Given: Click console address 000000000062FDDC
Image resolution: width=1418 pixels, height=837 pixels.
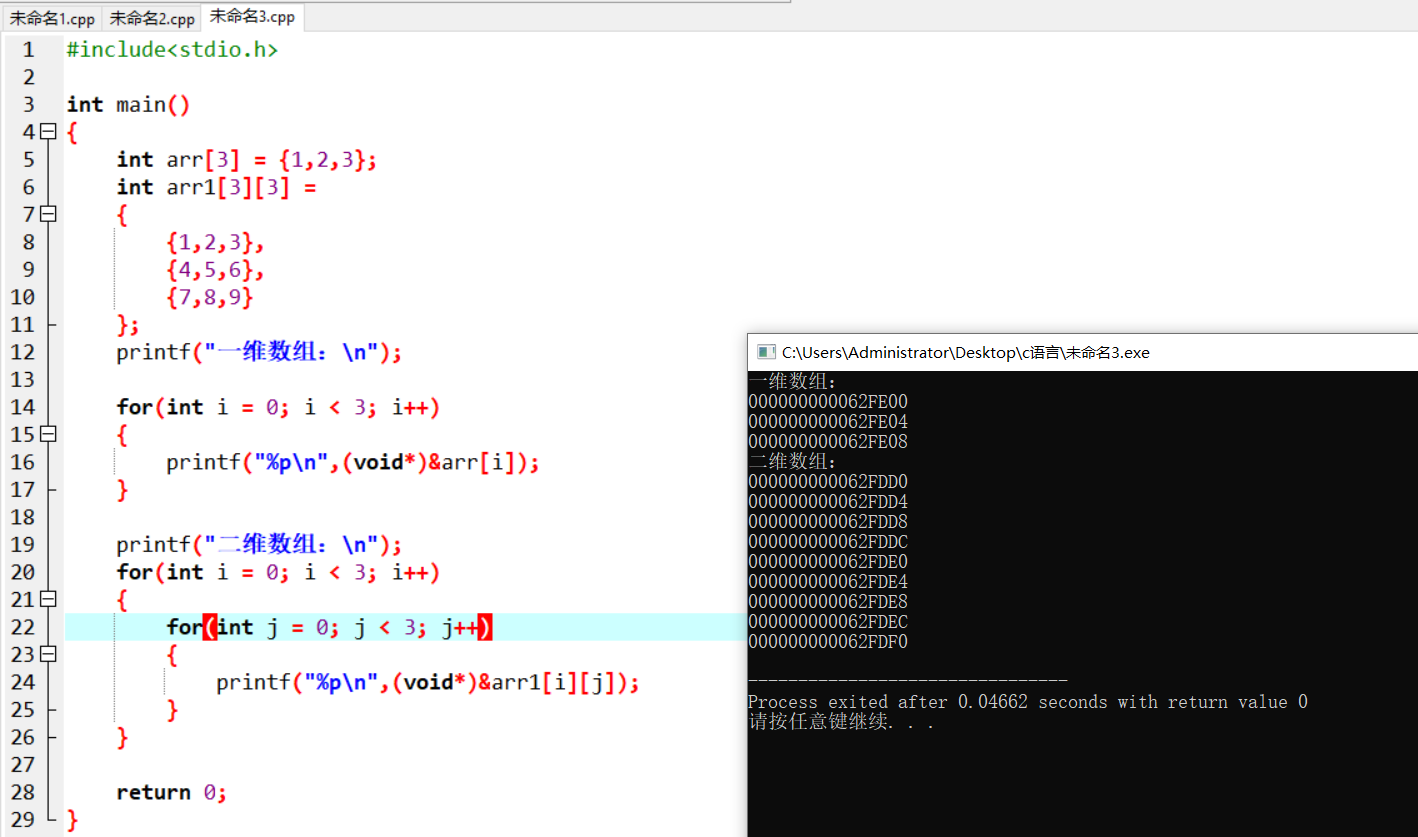Looking at the screenshot, I should (x=828, y=541).
